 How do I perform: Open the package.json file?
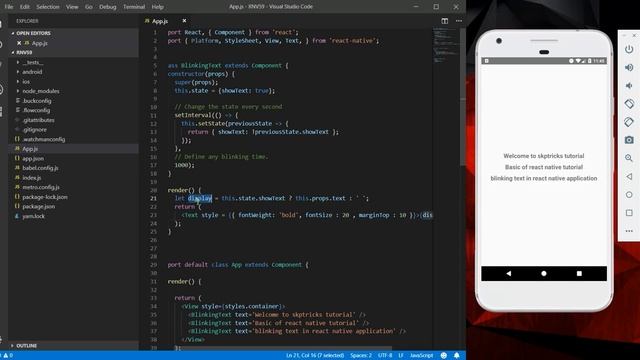38,207
